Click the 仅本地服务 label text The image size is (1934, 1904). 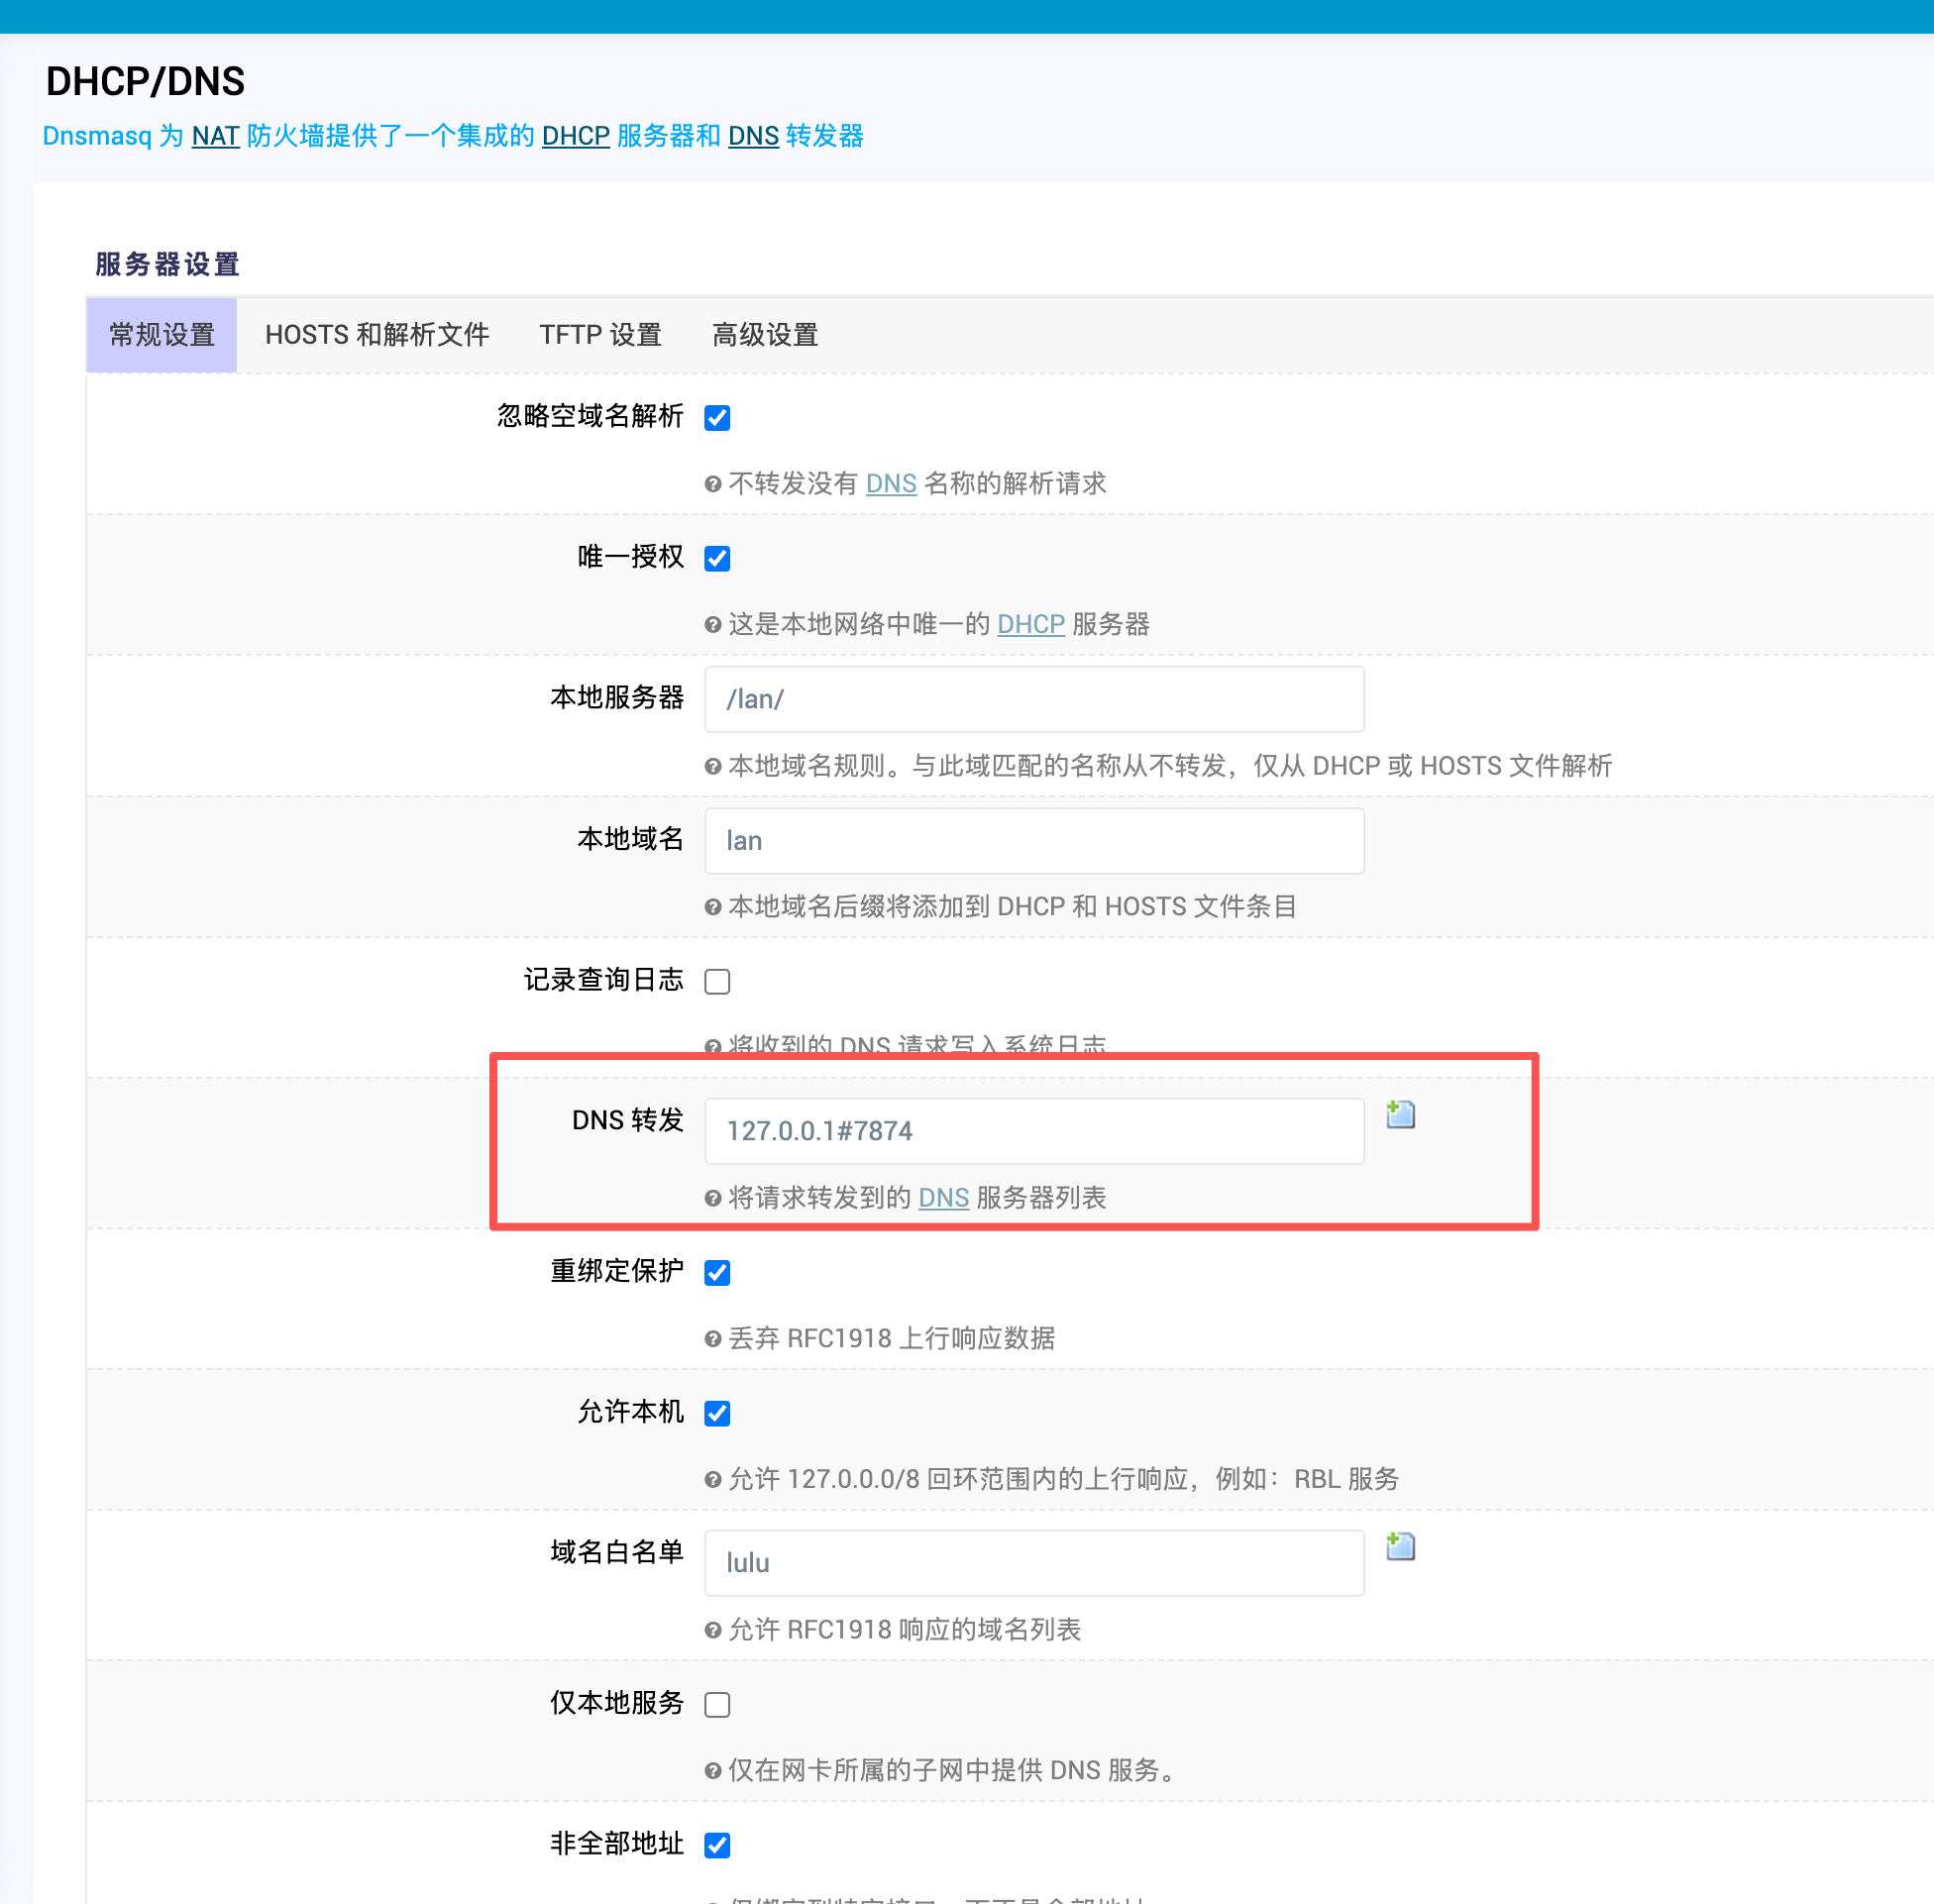pos(617,1703)
